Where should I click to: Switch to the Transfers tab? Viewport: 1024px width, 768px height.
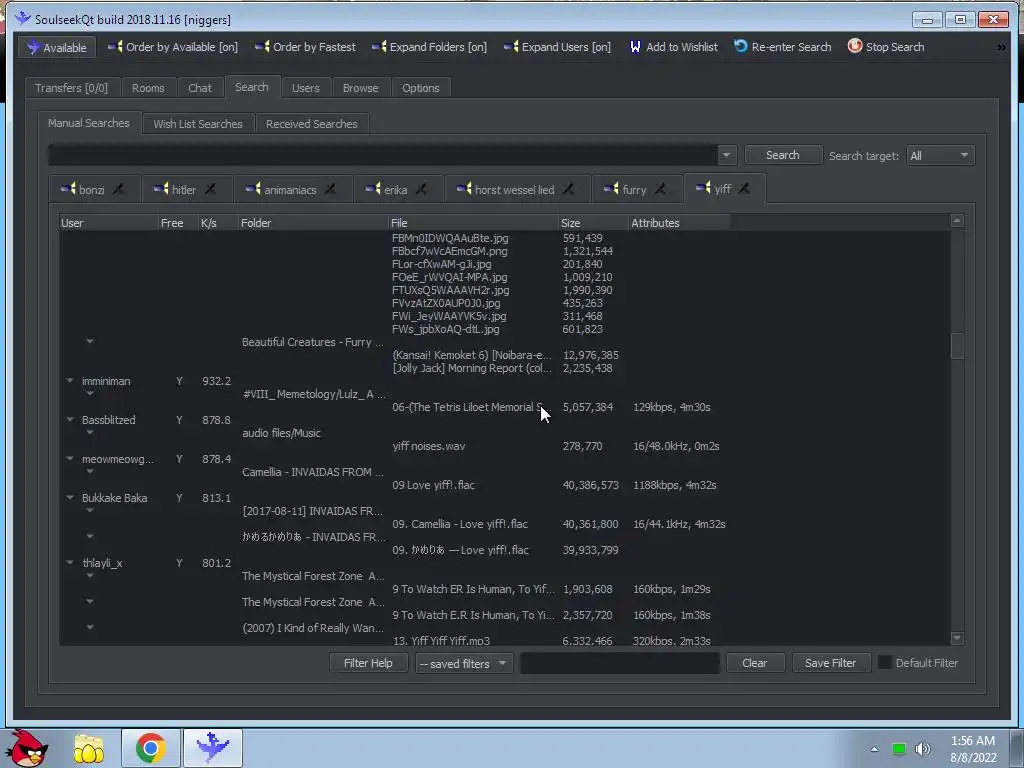tap(71, 88)
